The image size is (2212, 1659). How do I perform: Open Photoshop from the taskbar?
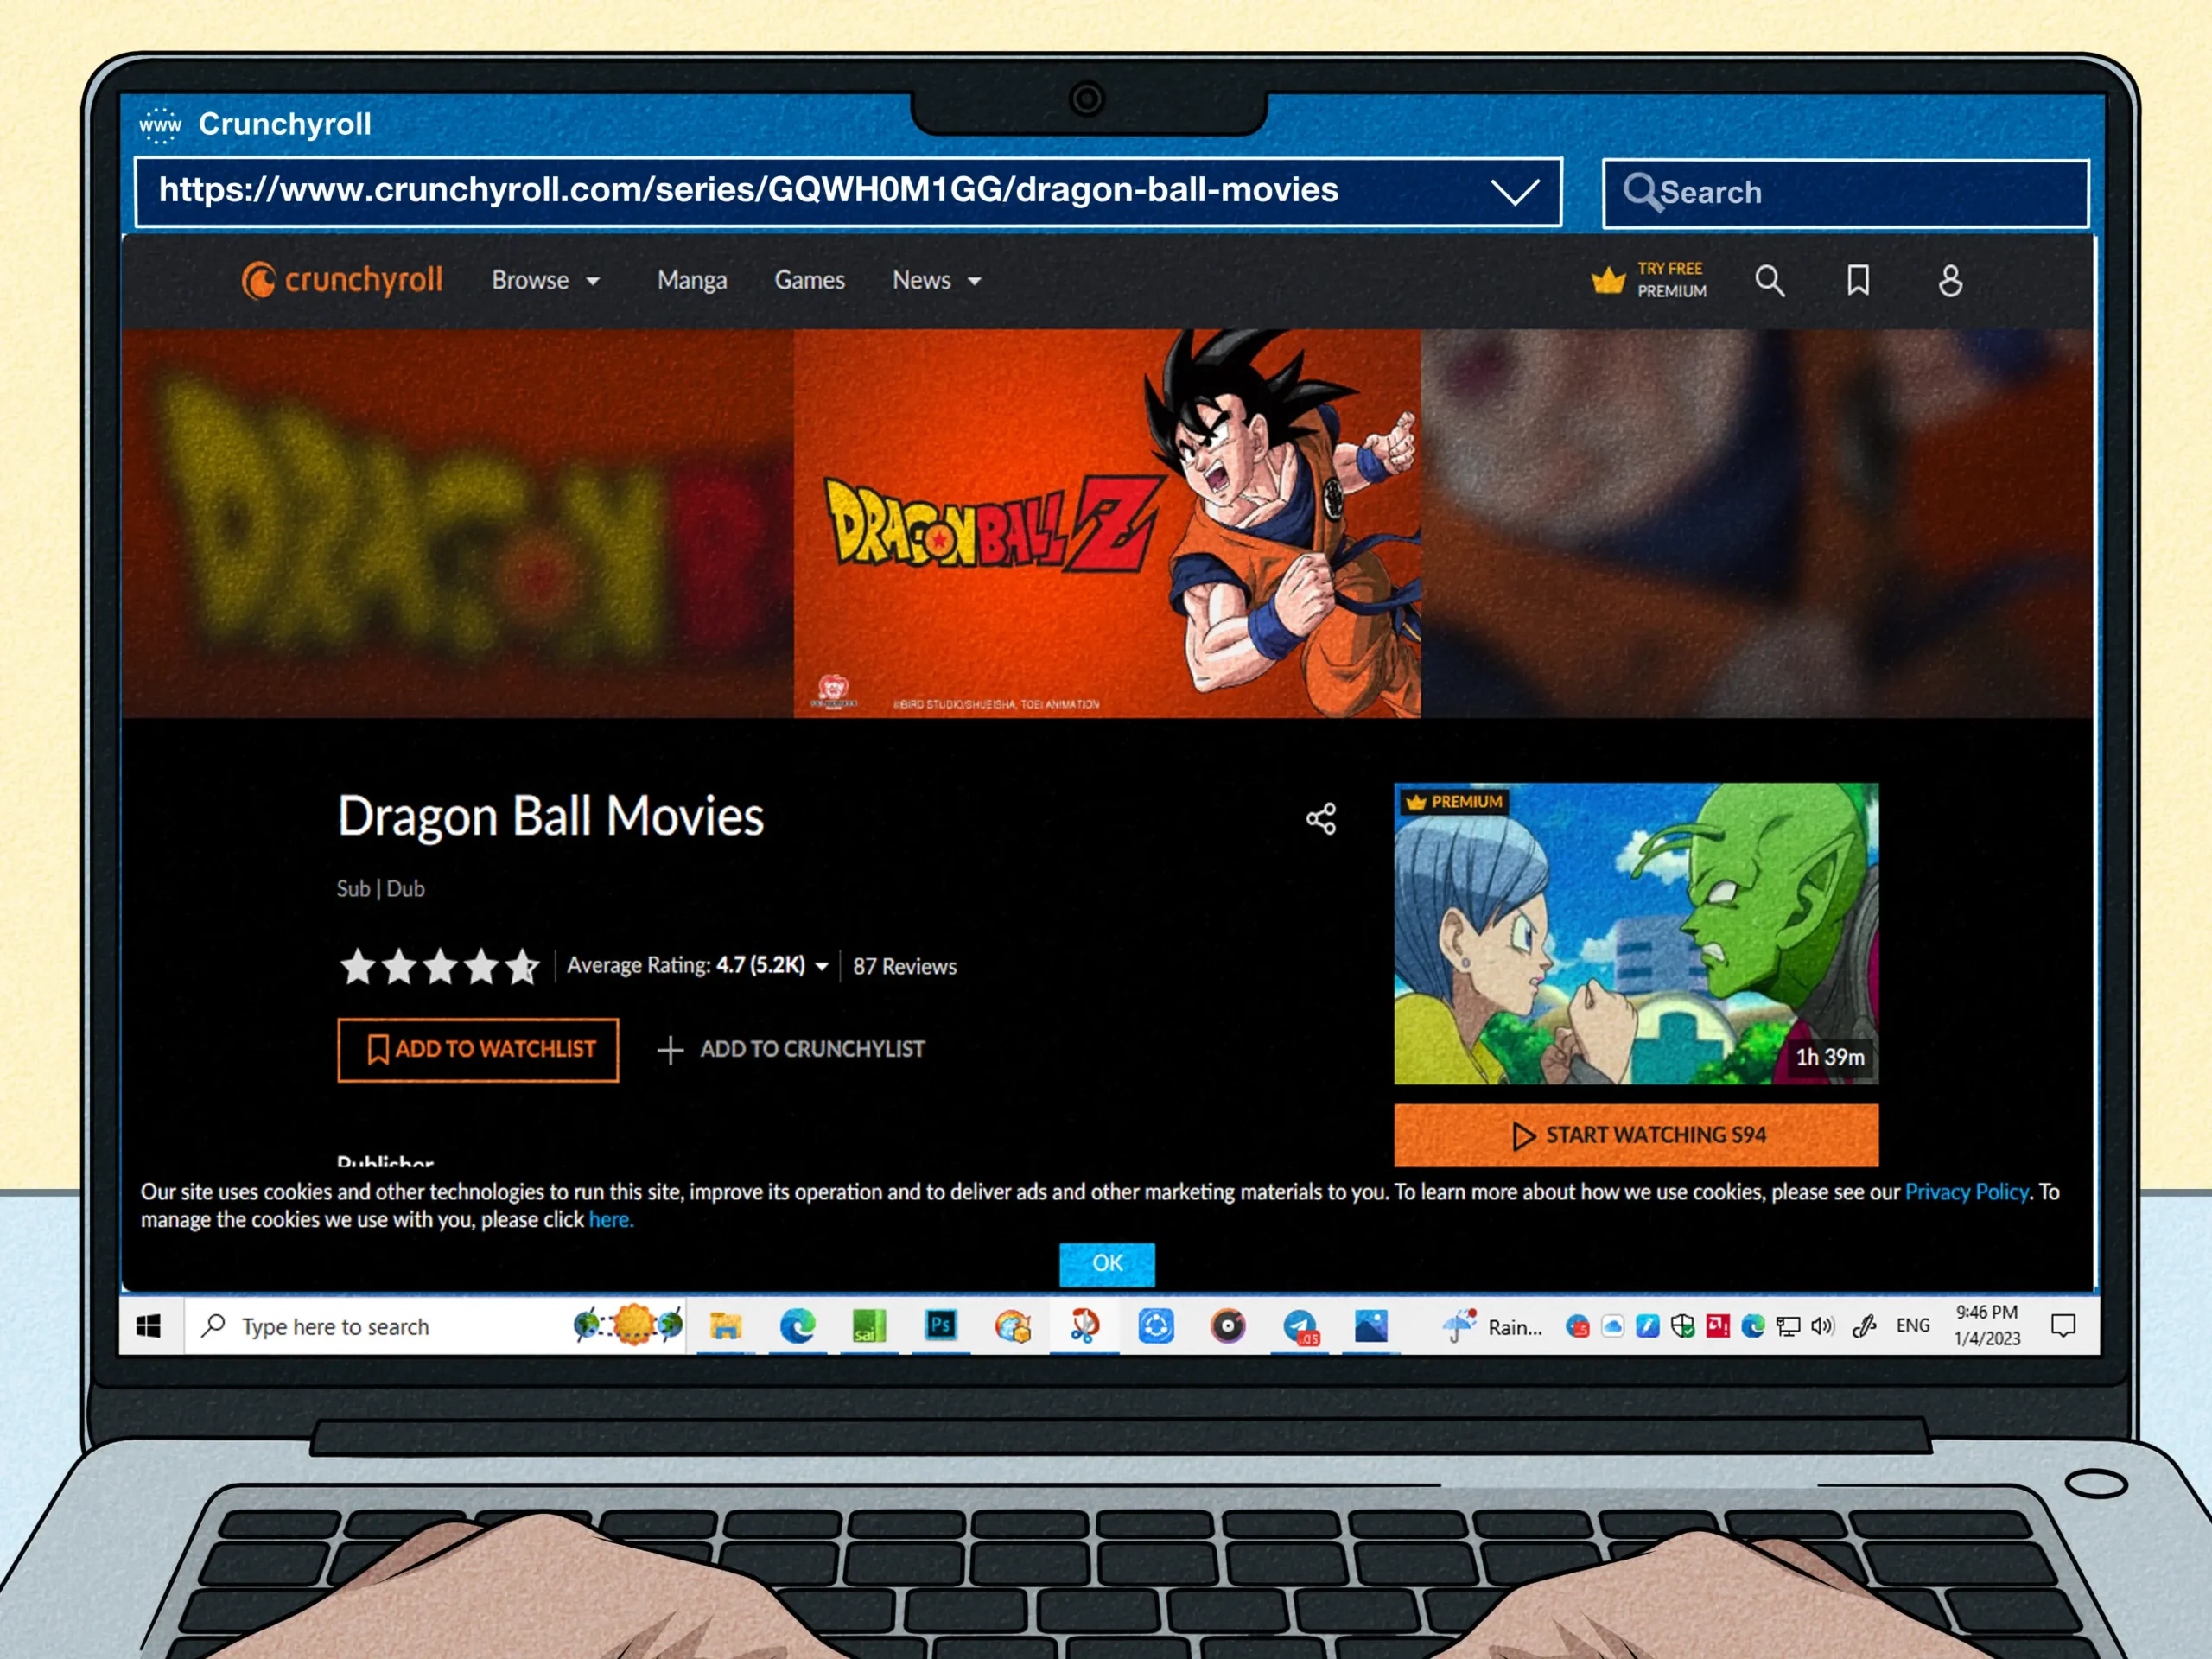pyautogui.click(x=940, y=1326)
